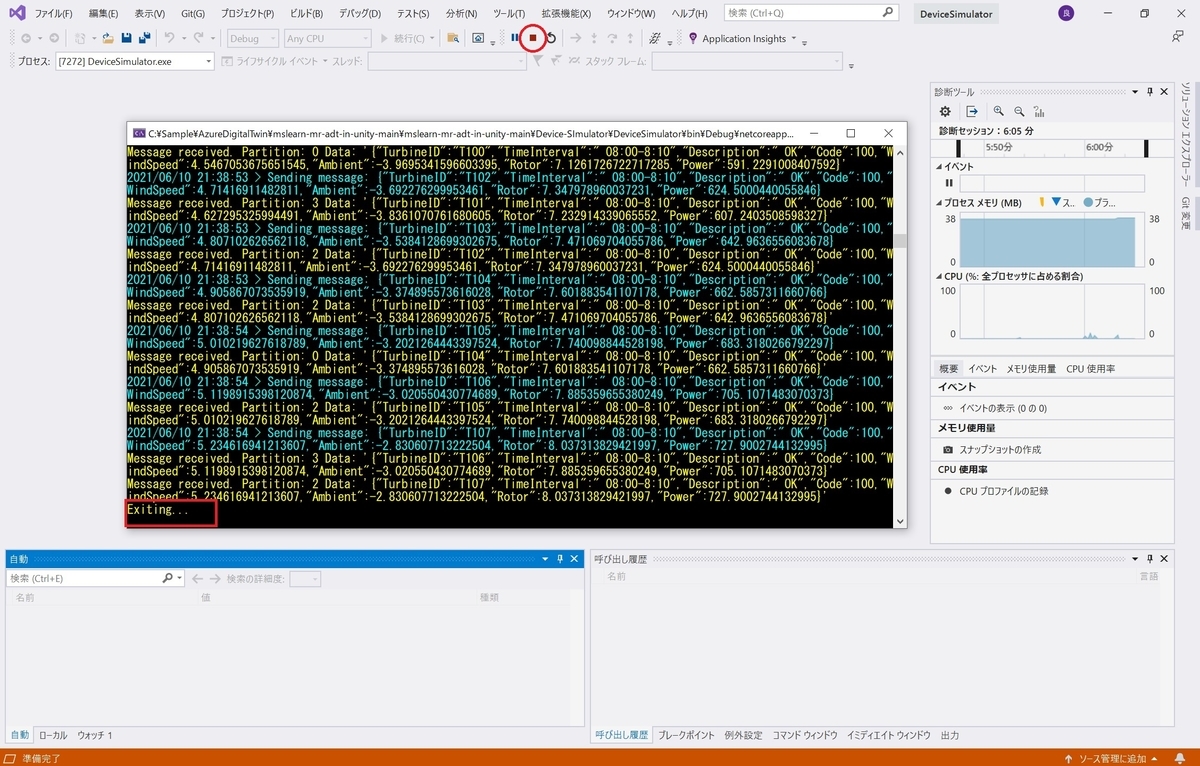Switch to the ローカル tab
This screenshot has width=1200, height=766.
[x=53, y=735]
